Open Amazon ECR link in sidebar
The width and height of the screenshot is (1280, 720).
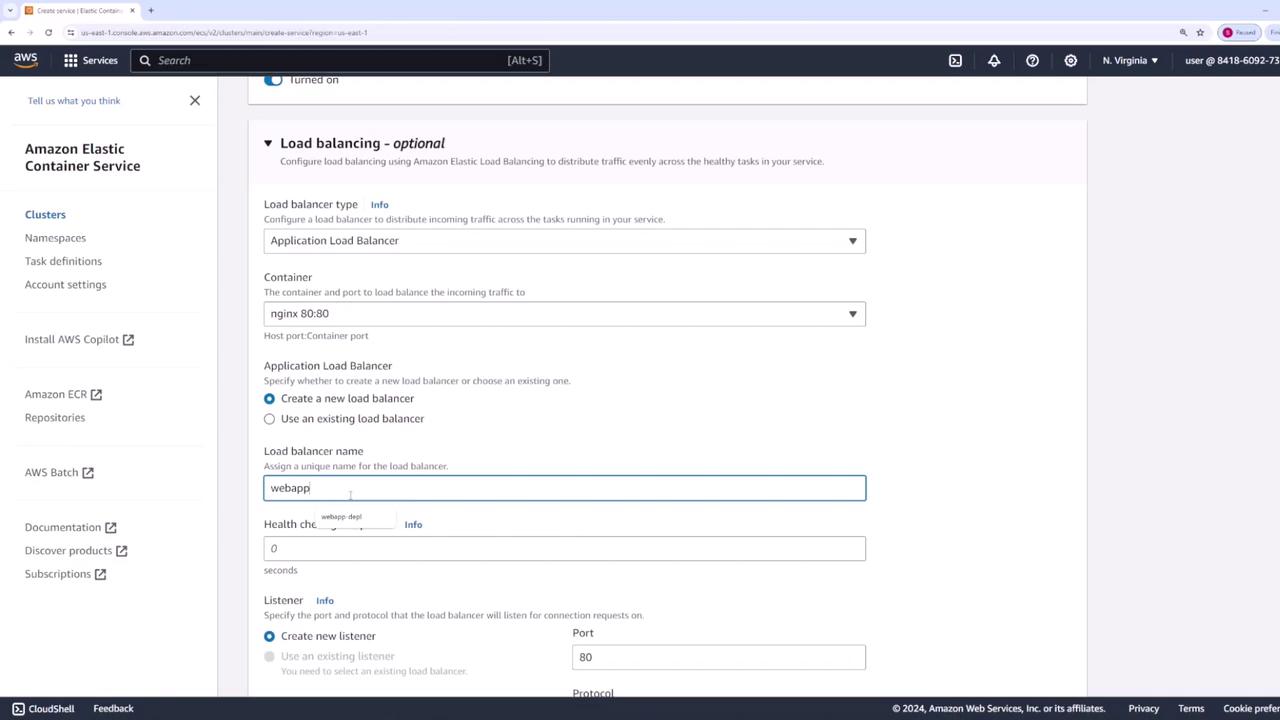click(56, 394)
